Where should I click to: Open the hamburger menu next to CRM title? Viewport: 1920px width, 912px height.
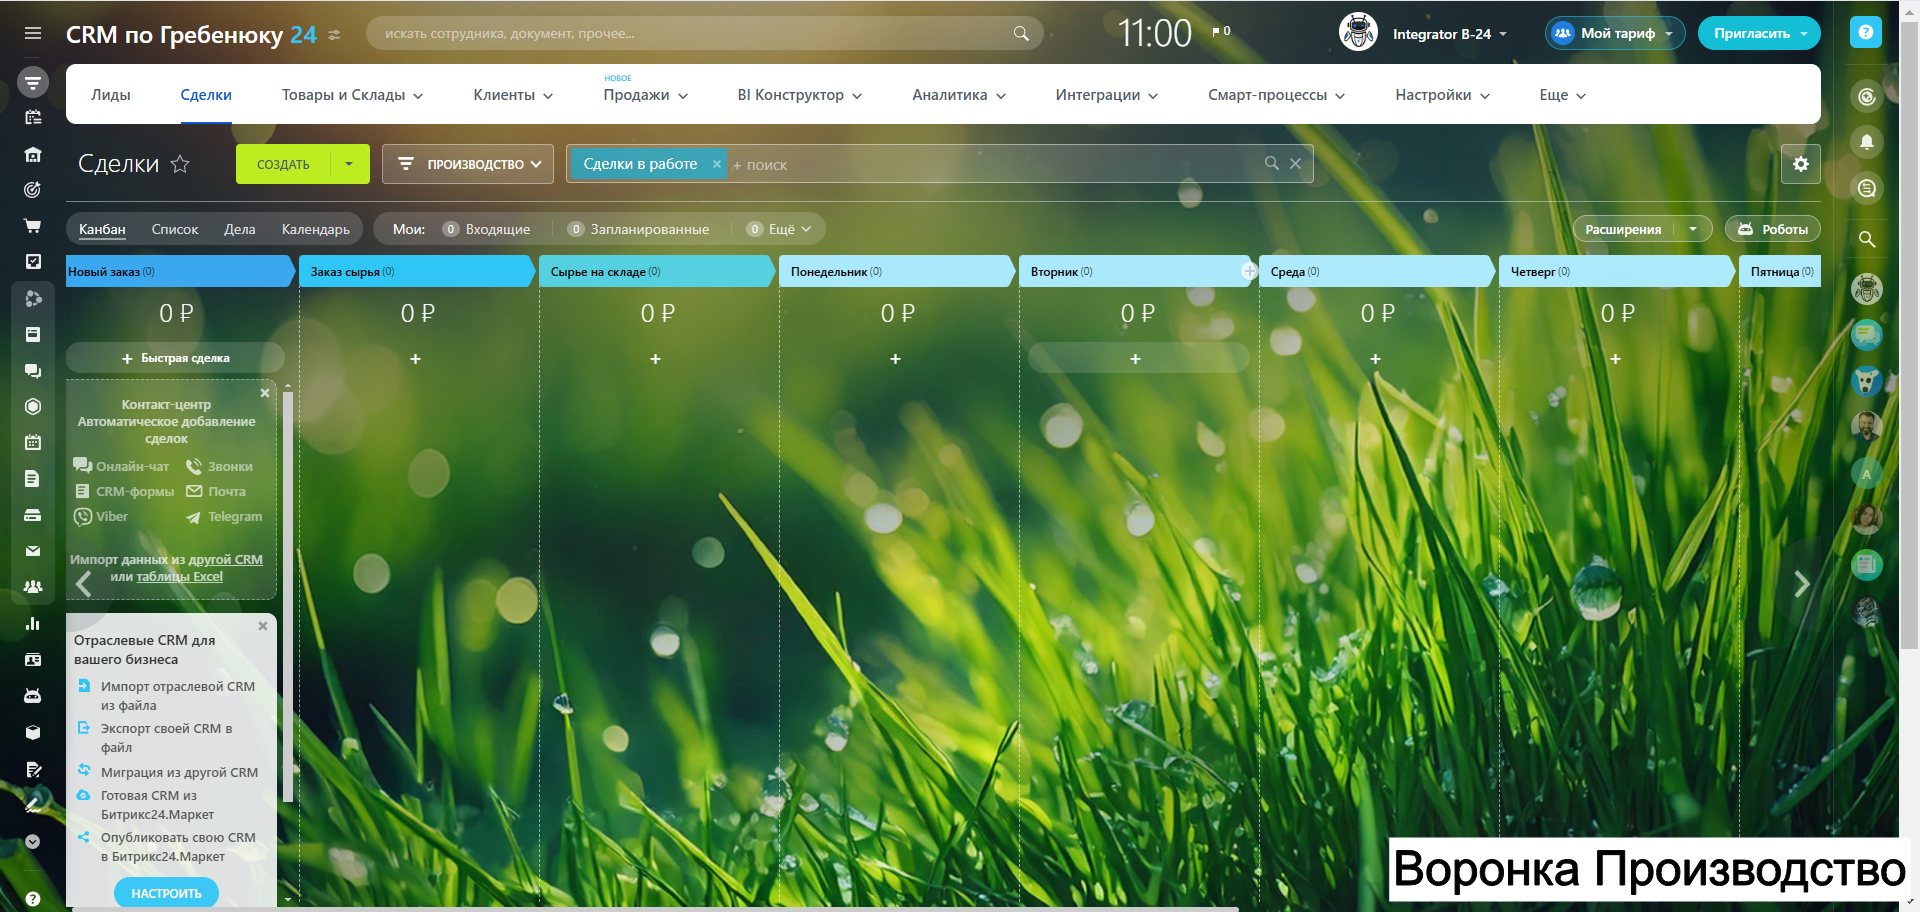pyautogui.click(x=33, y=33)
